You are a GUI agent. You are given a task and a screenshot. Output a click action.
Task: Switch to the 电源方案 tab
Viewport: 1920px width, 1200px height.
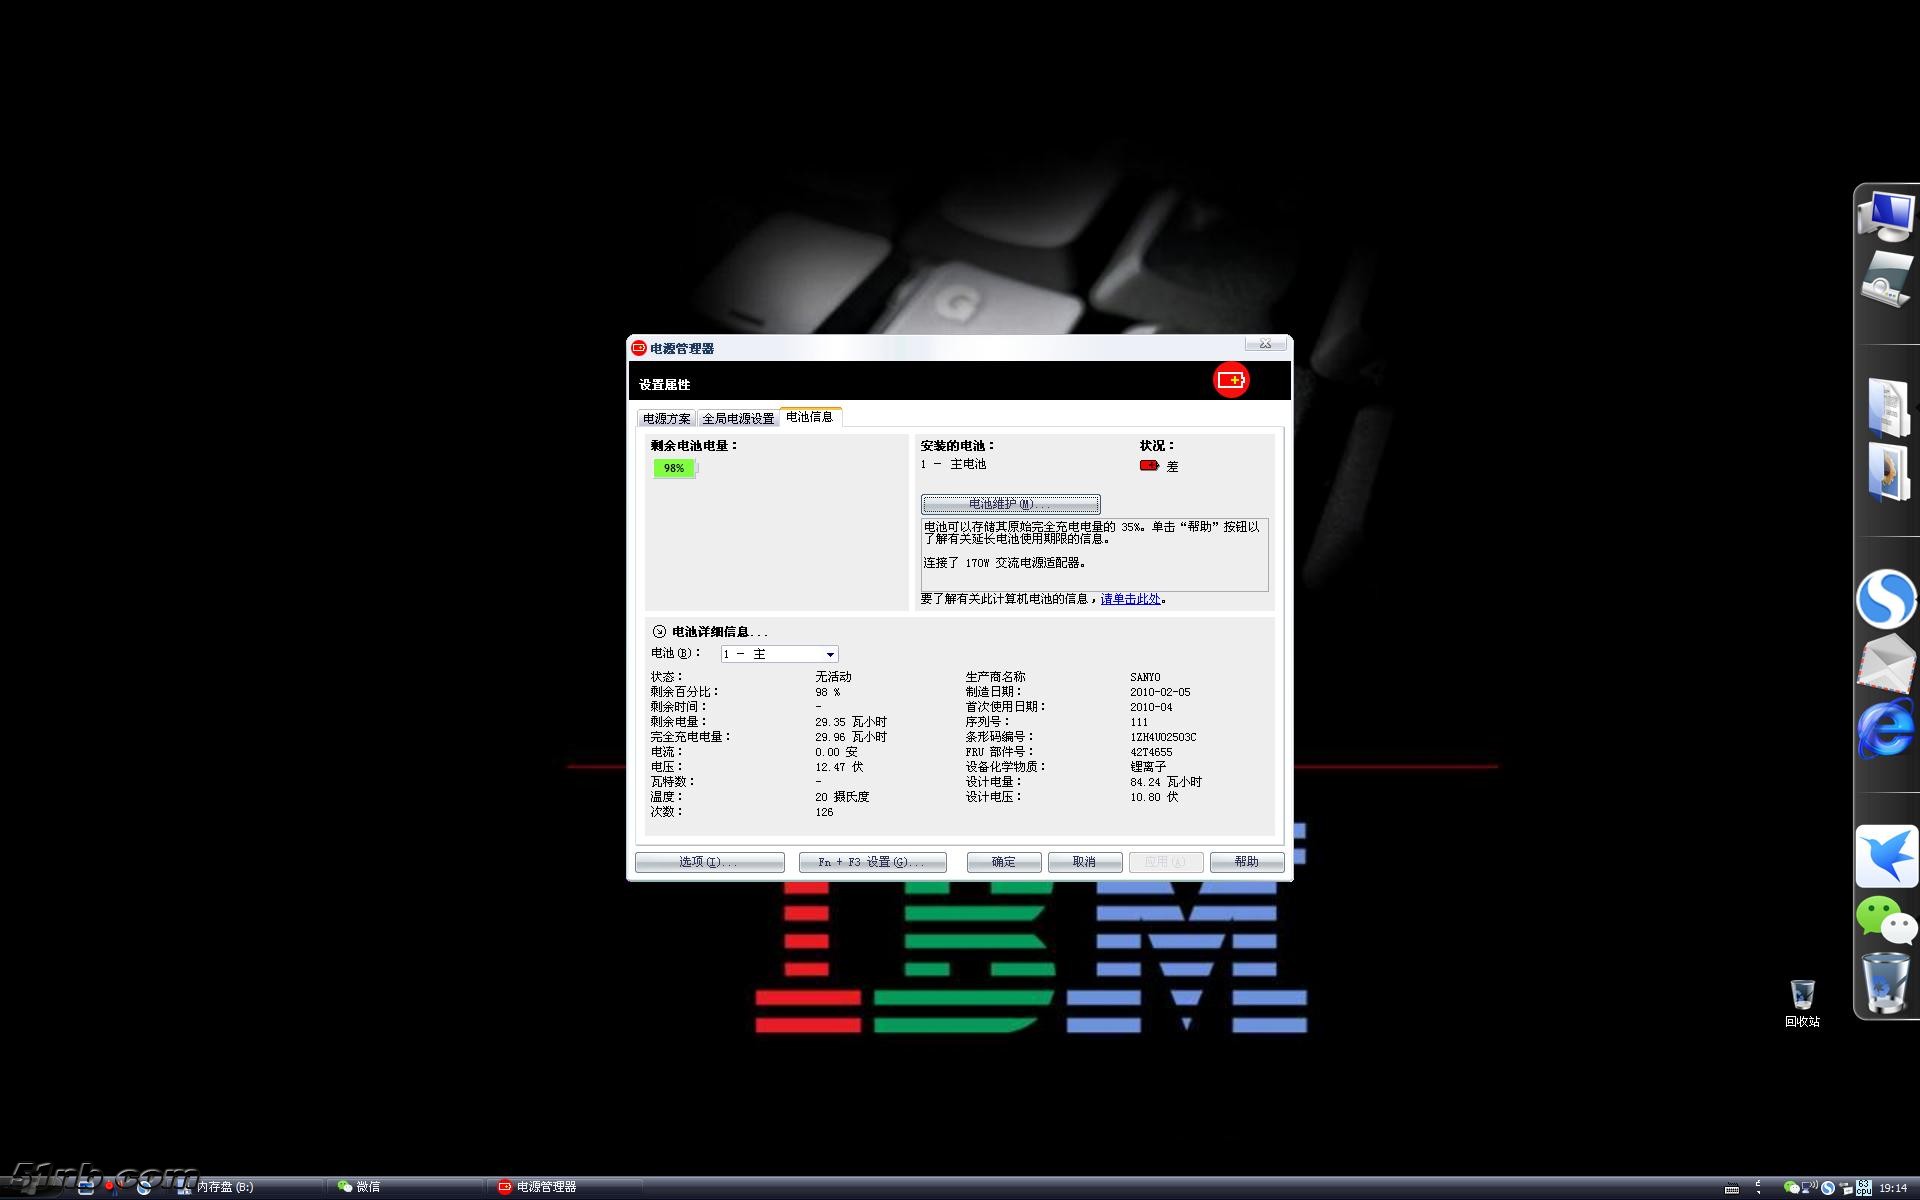[666, 418]
